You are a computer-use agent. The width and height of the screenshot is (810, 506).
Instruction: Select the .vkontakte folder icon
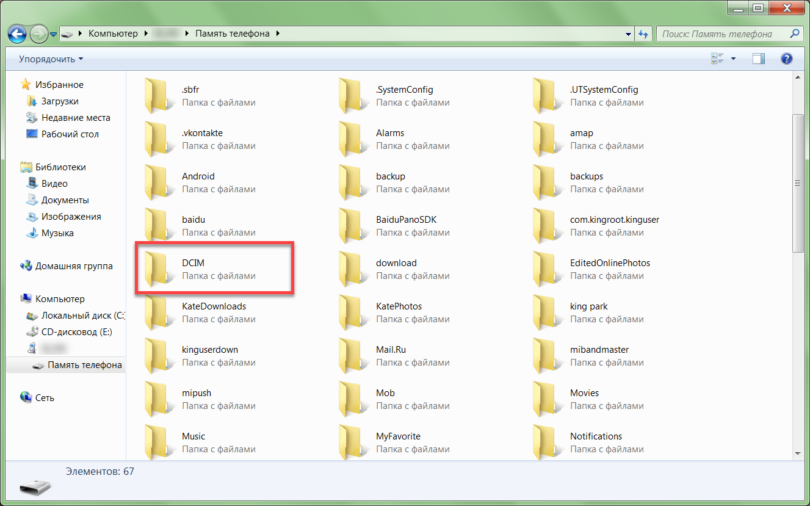pos(158,139)
